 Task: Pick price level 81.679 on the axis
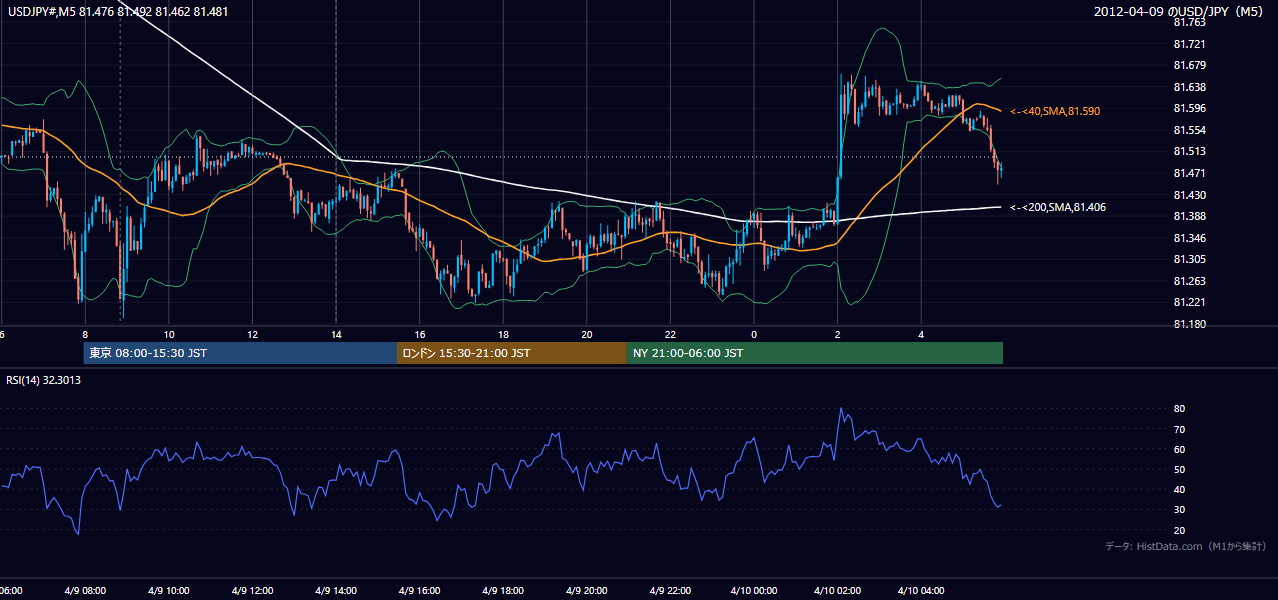(x=1189, y=65)
